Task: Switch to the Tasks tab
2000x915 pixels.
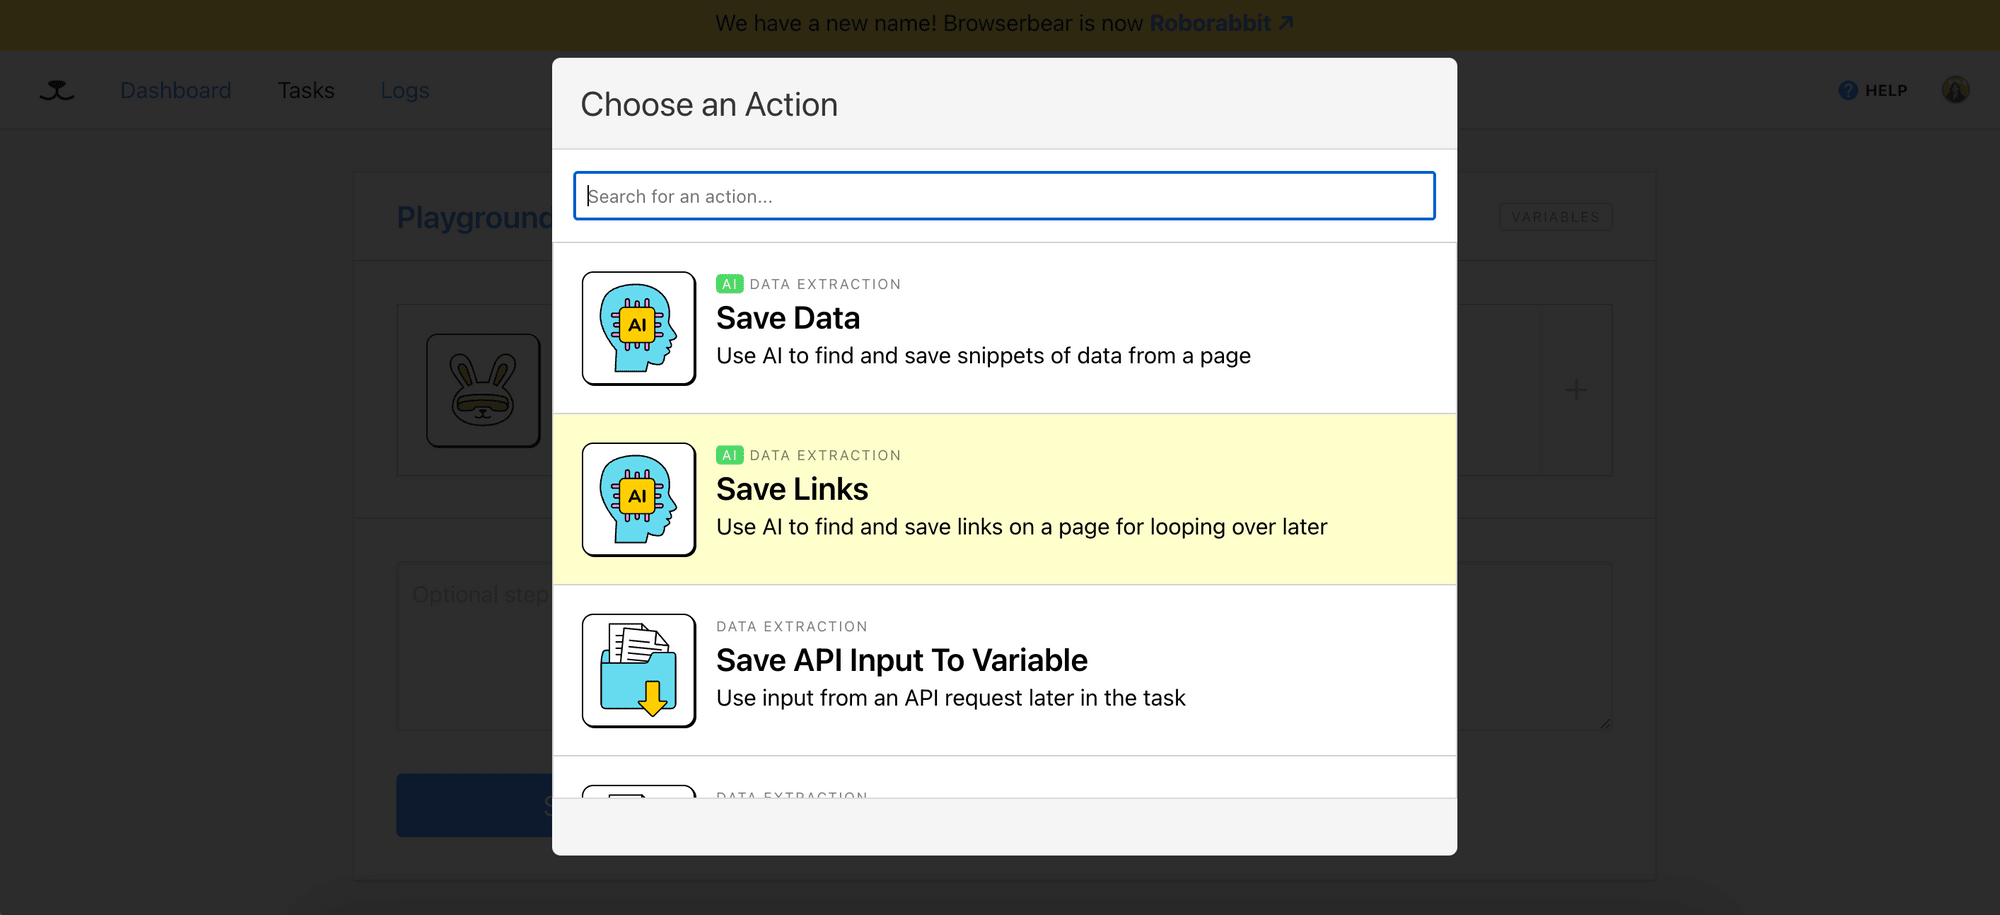Action: coord(306,90)
